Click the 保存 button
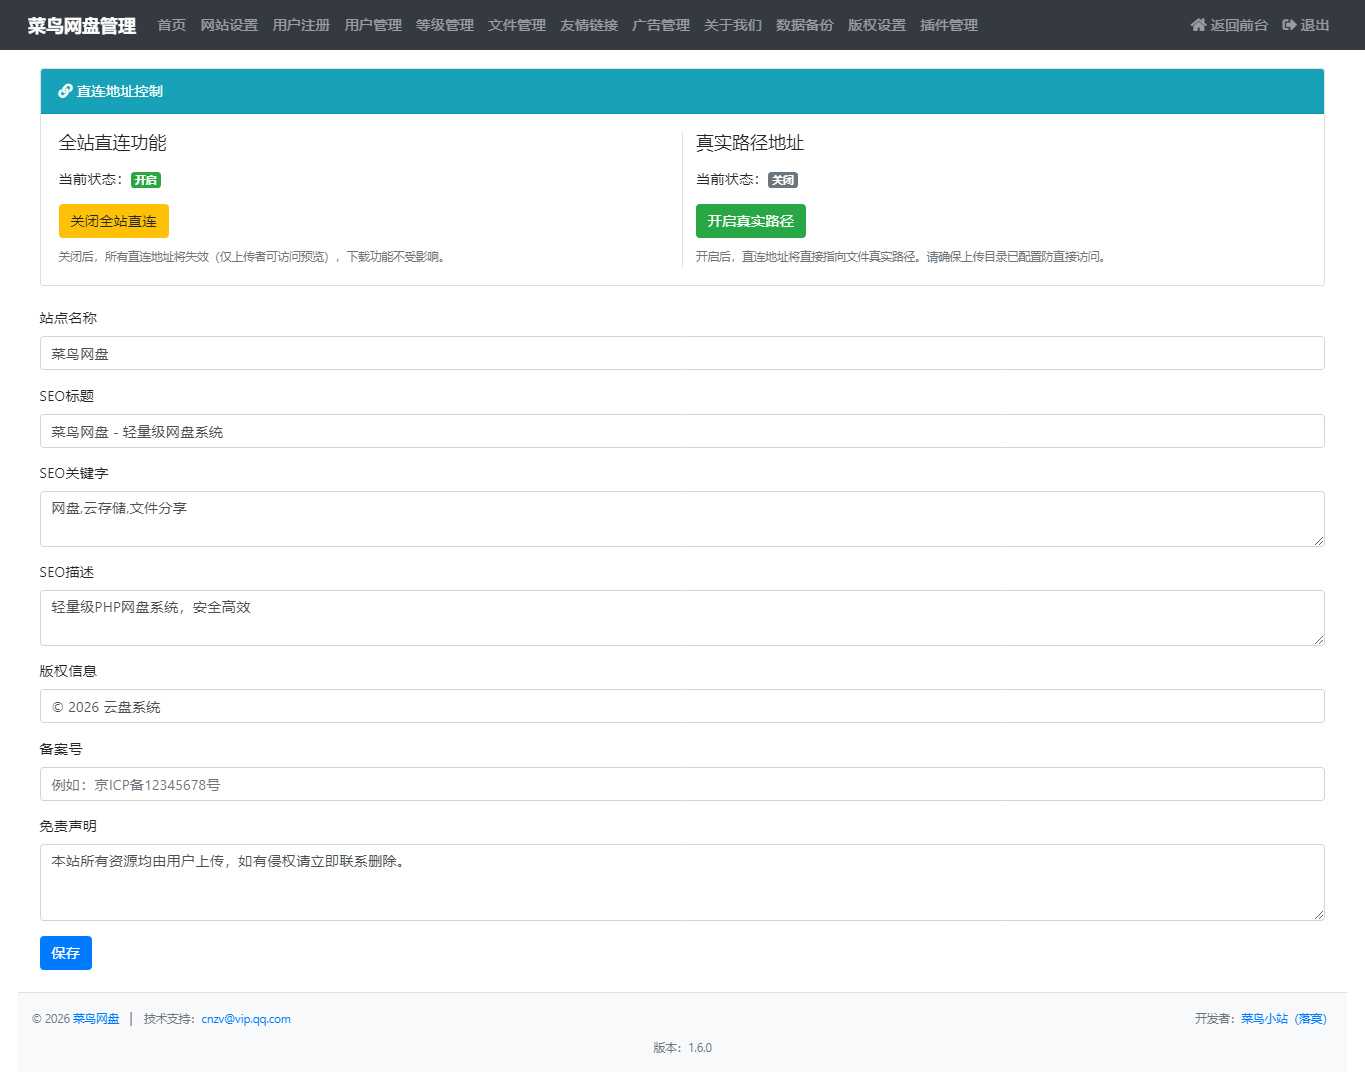 pyautogui.click(x=66, y=953)
